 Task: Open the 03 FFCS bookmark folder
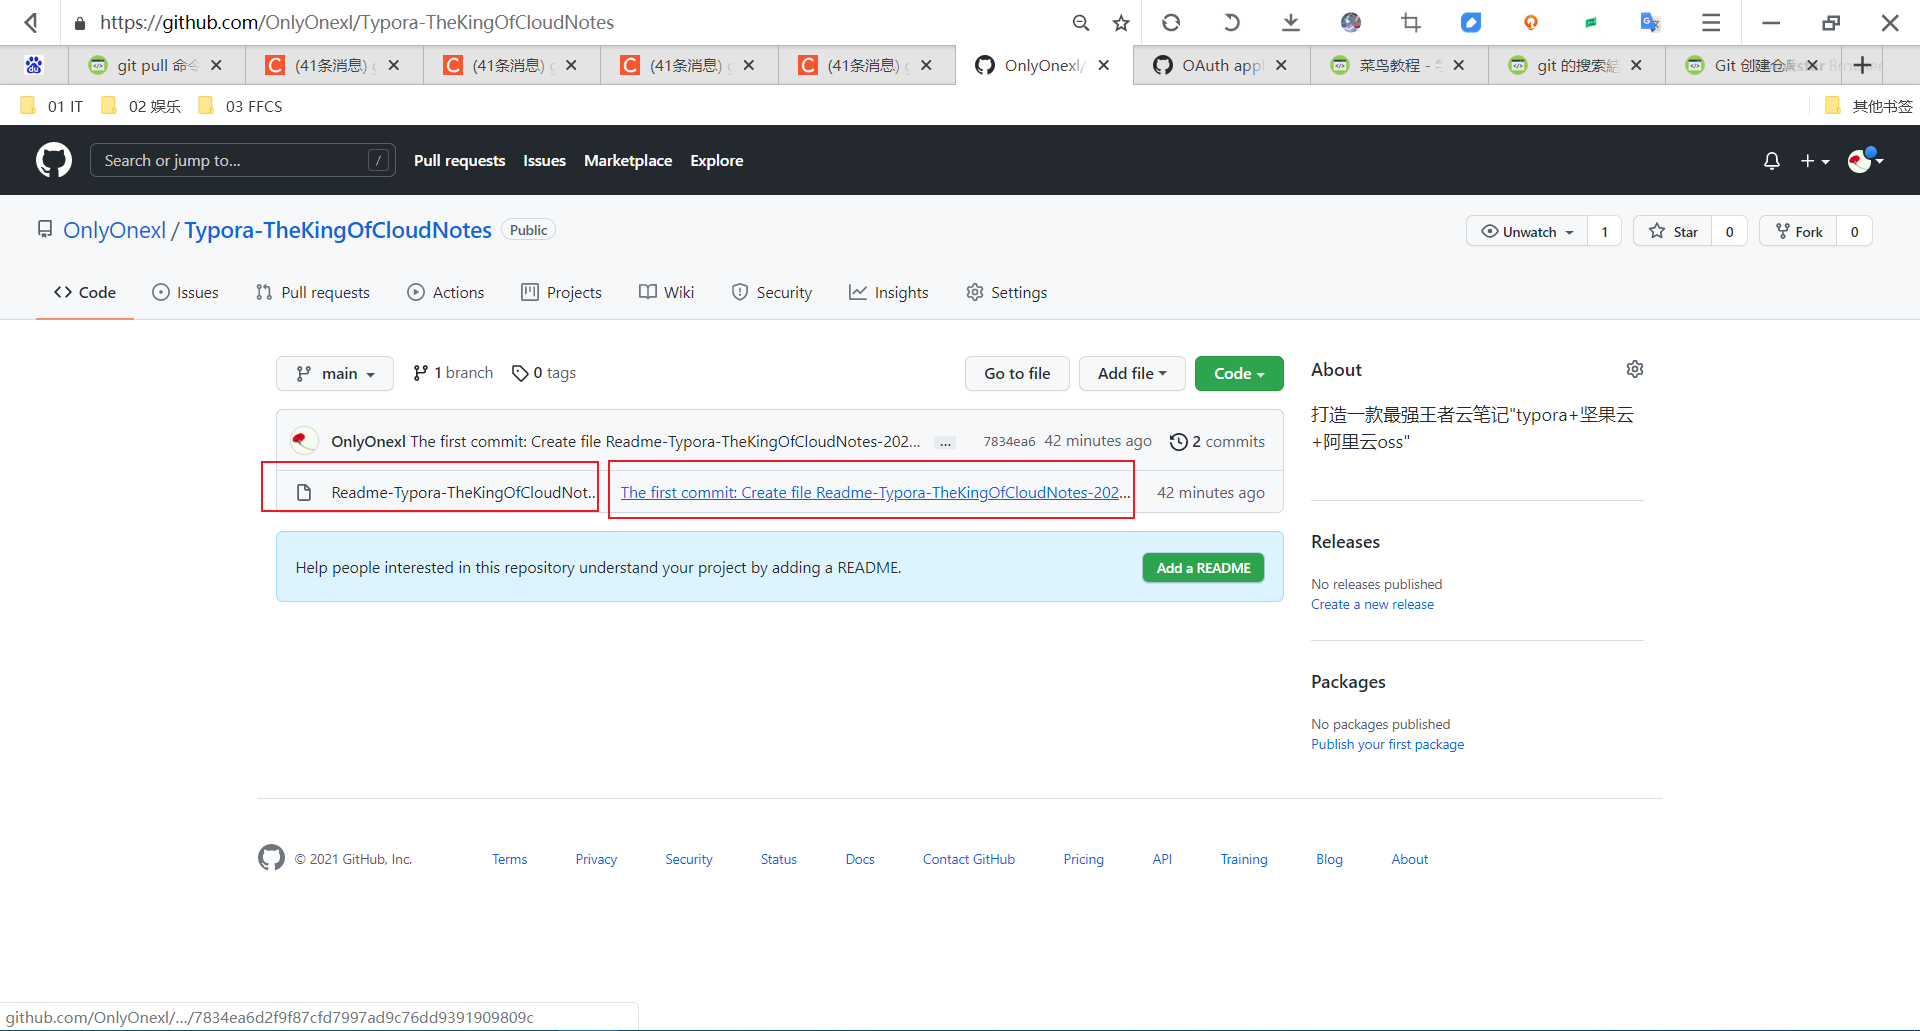(x=240, y=106)
